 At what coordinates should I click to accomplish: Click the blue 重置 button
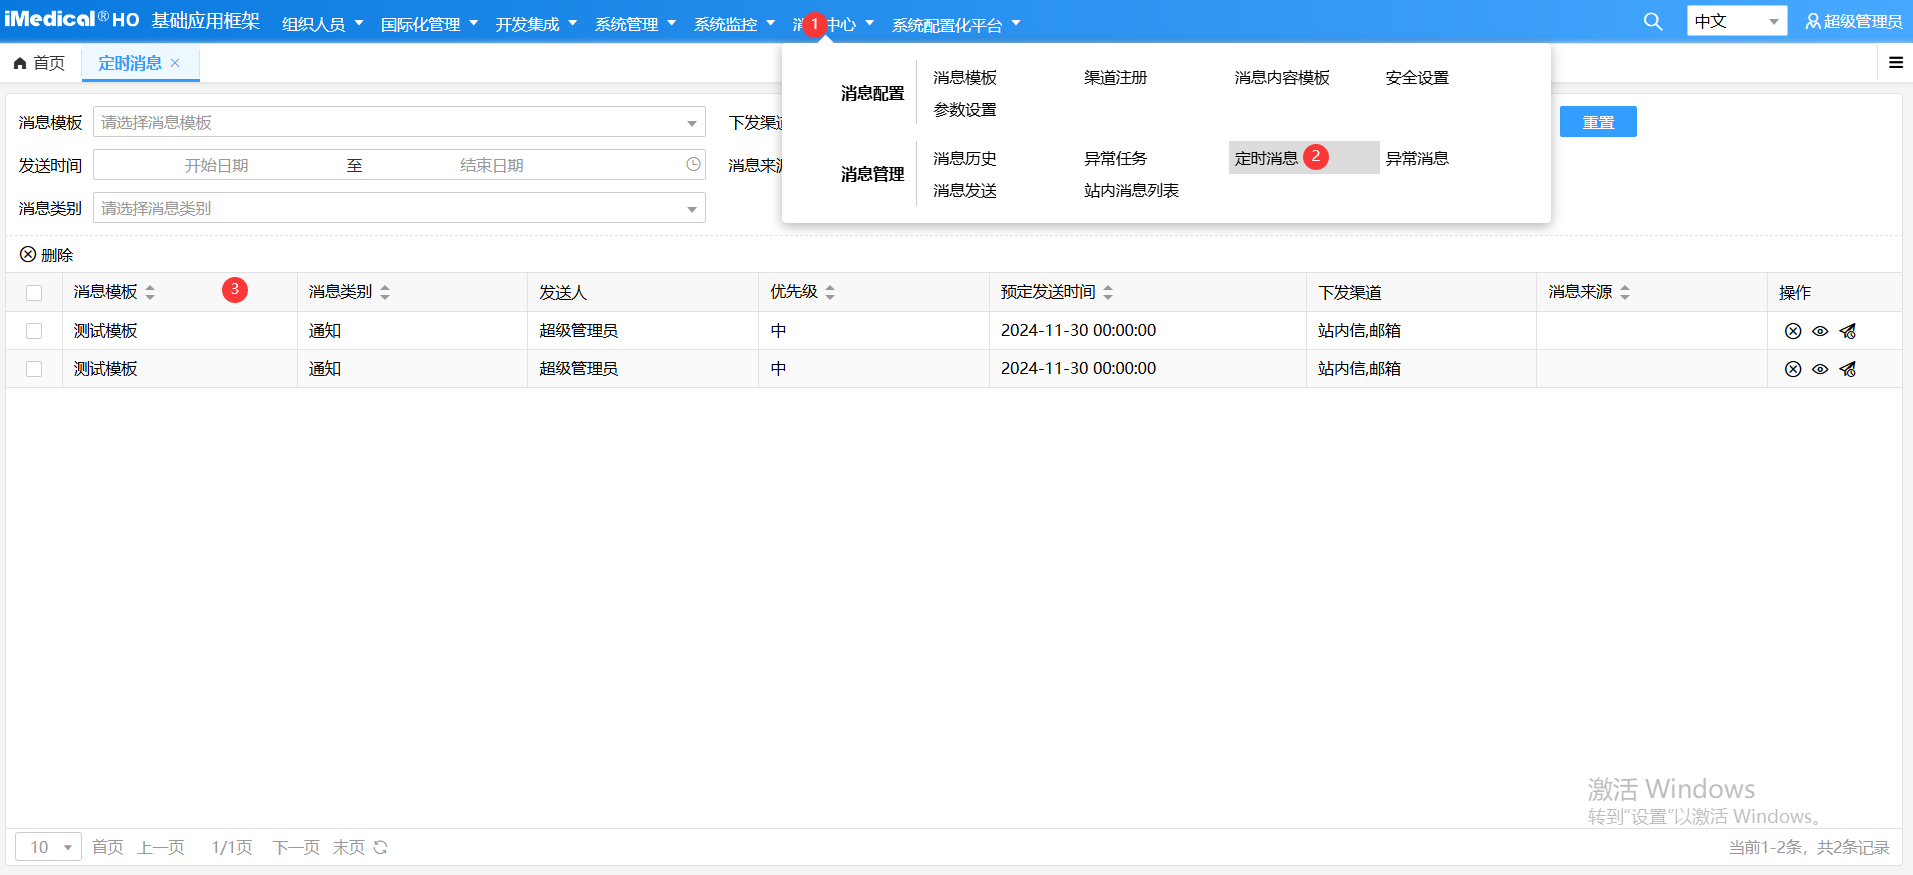(x=1597, y=122)
